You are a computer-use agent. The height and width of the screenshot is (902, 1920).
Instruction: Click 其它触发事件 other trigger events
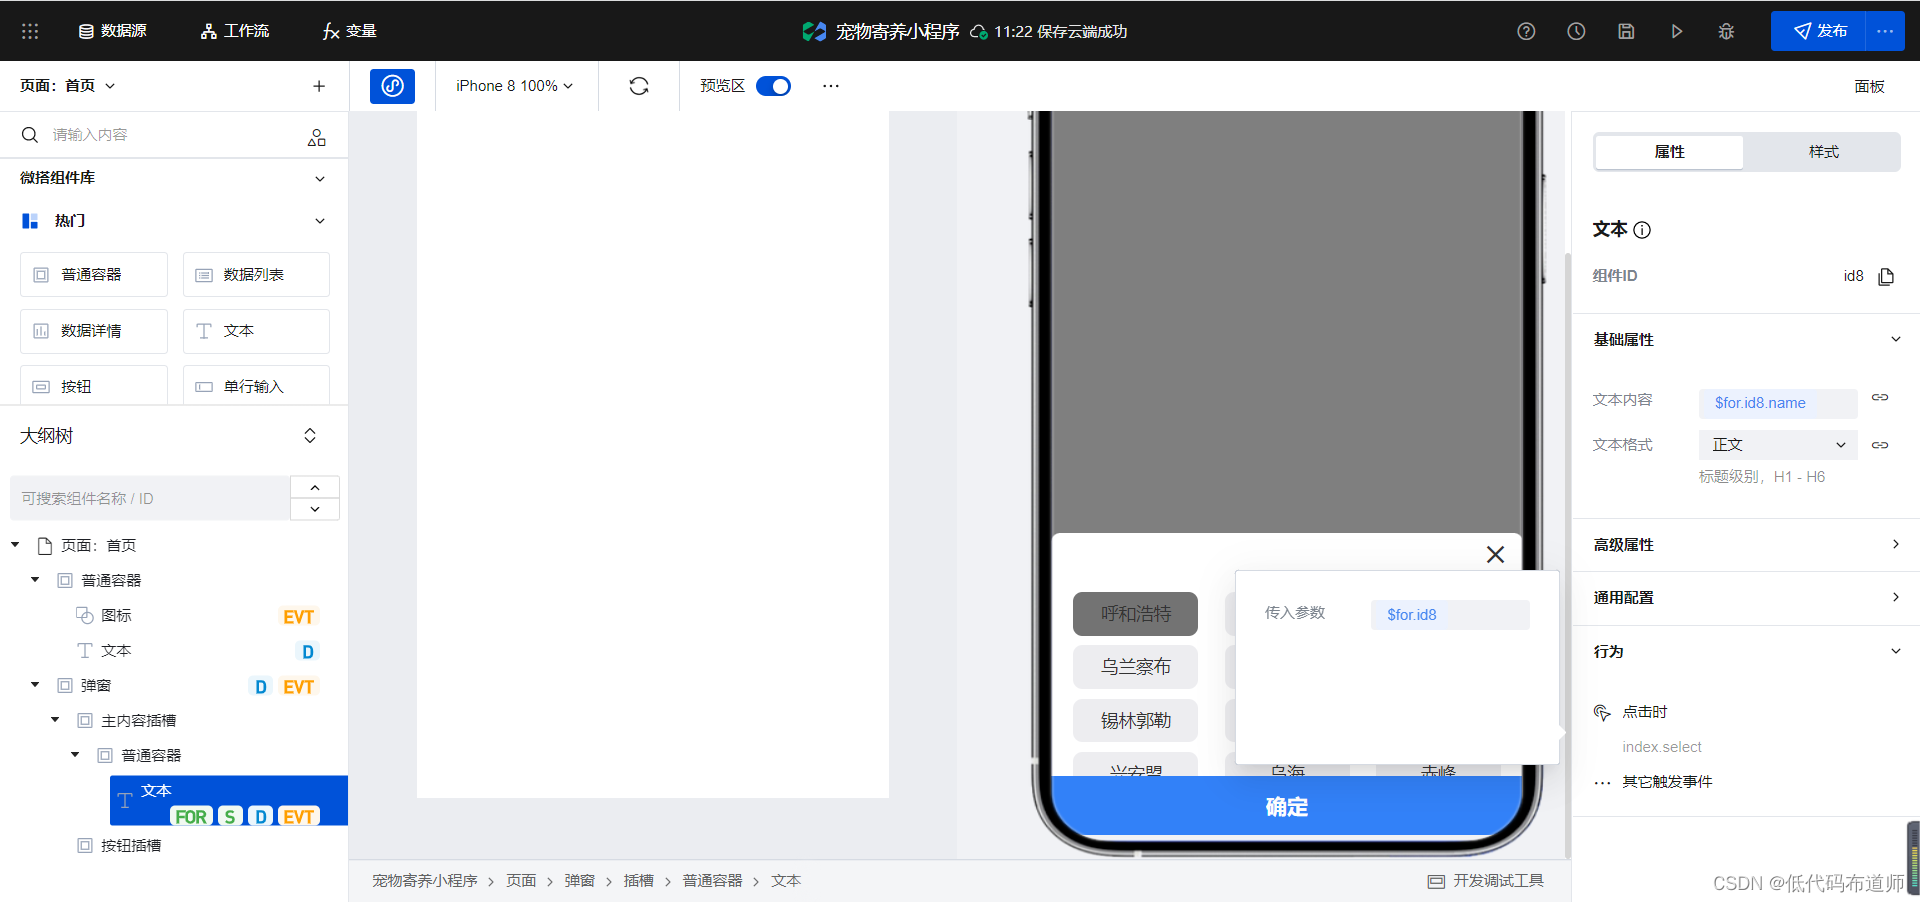[1667, 782]
